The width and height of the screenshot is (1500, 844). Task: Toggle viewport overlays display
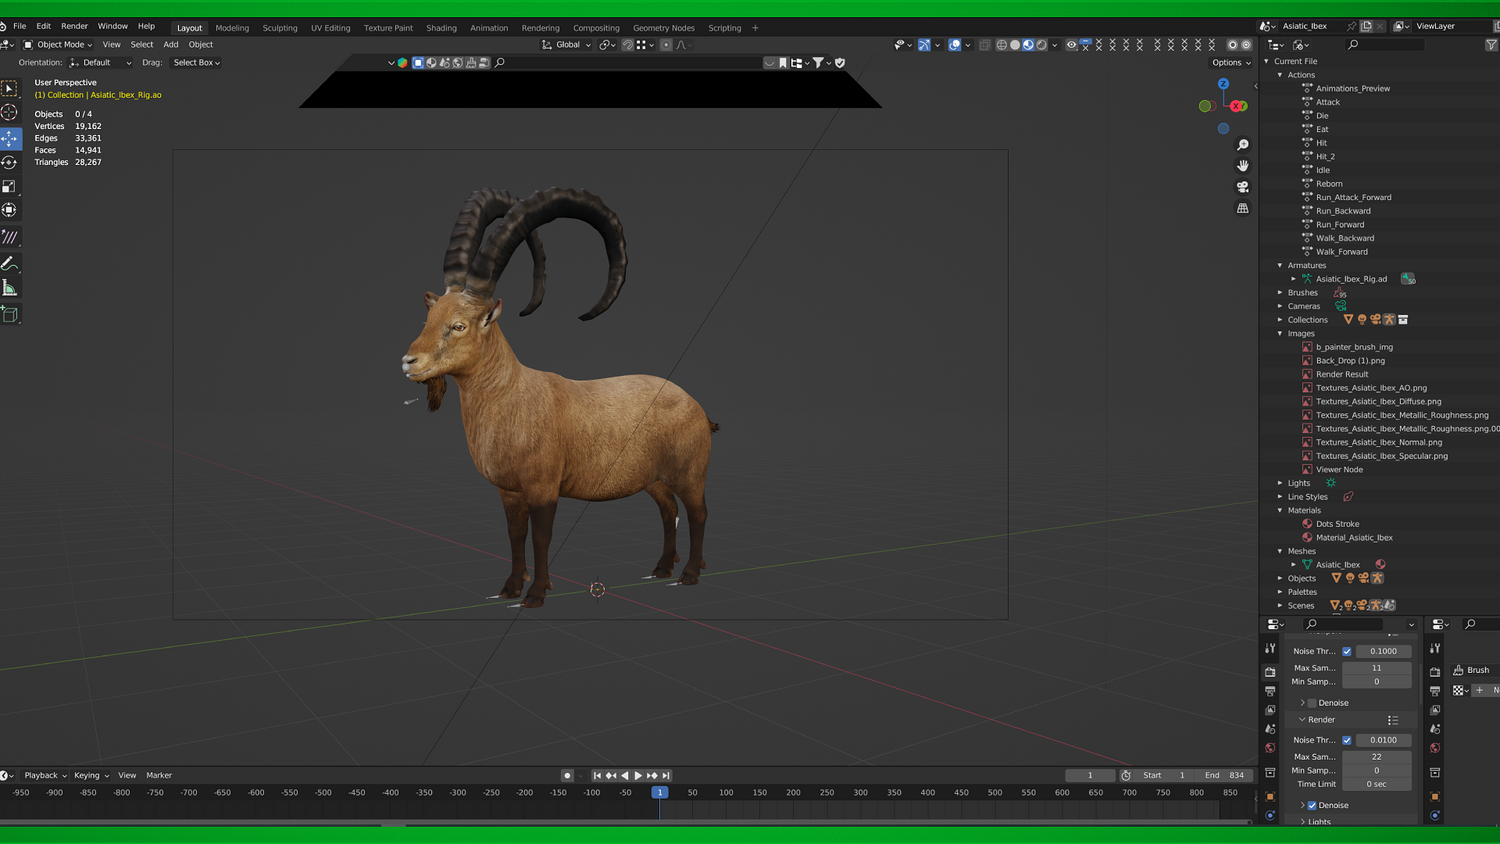(x=955, y=45)
